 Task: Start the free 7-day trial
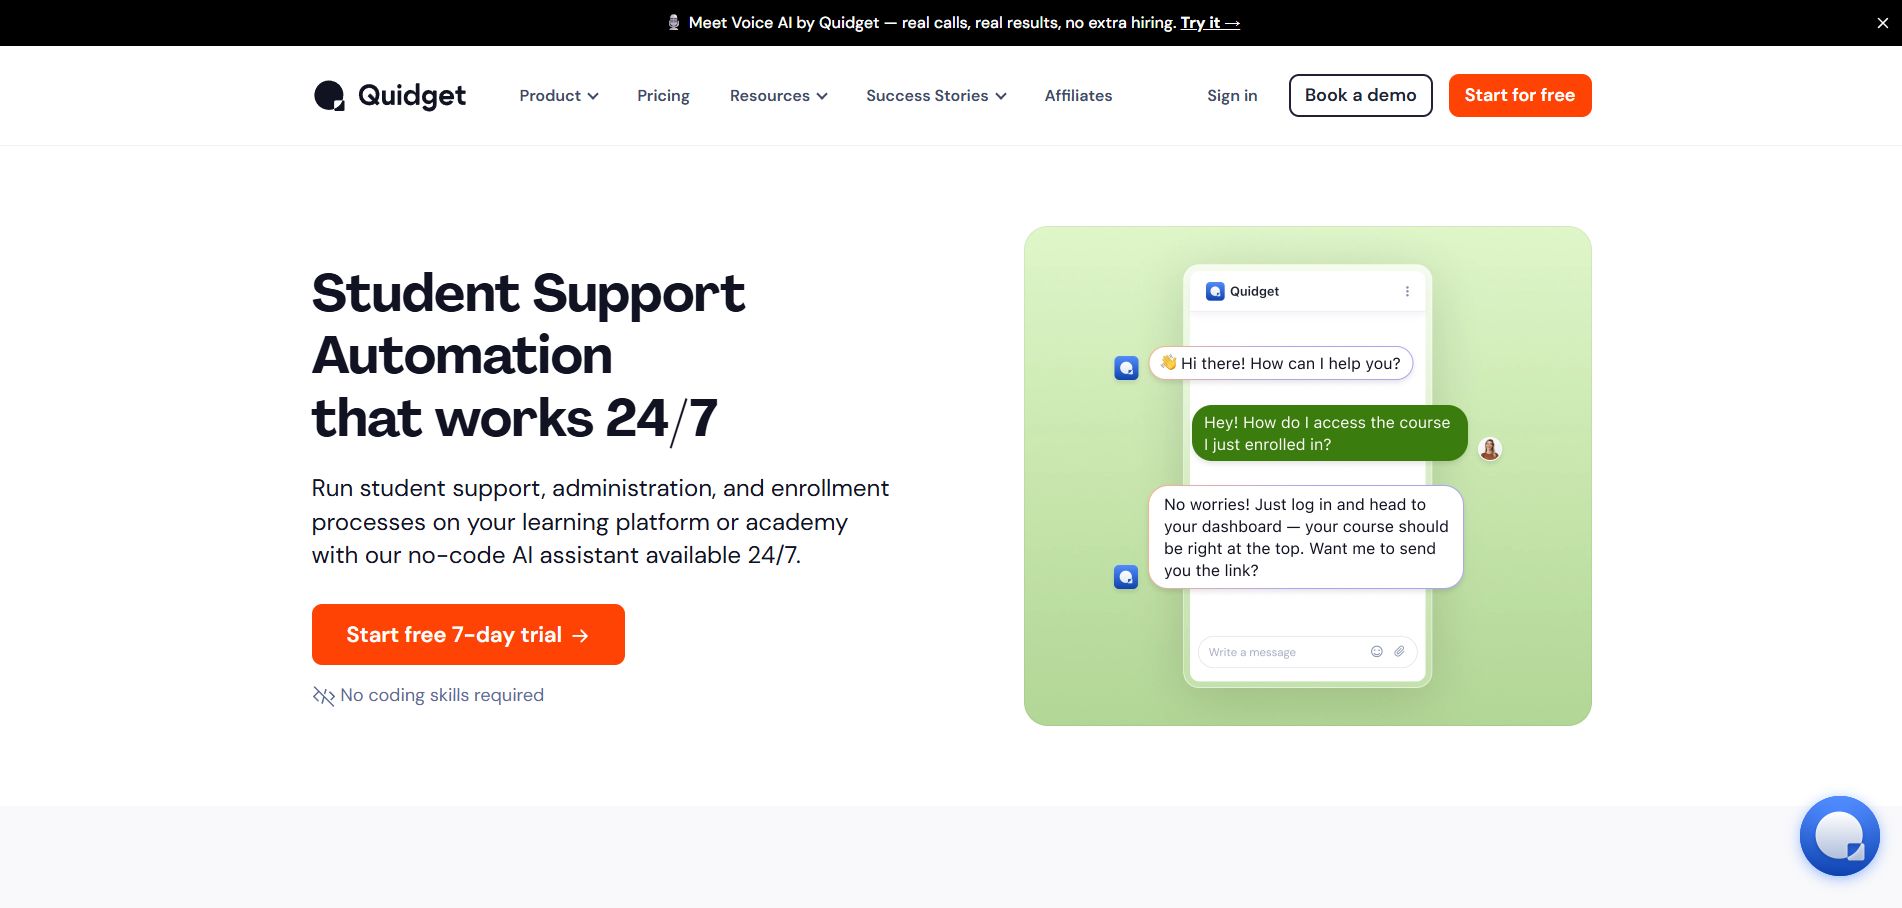click(x=468, y=634)
